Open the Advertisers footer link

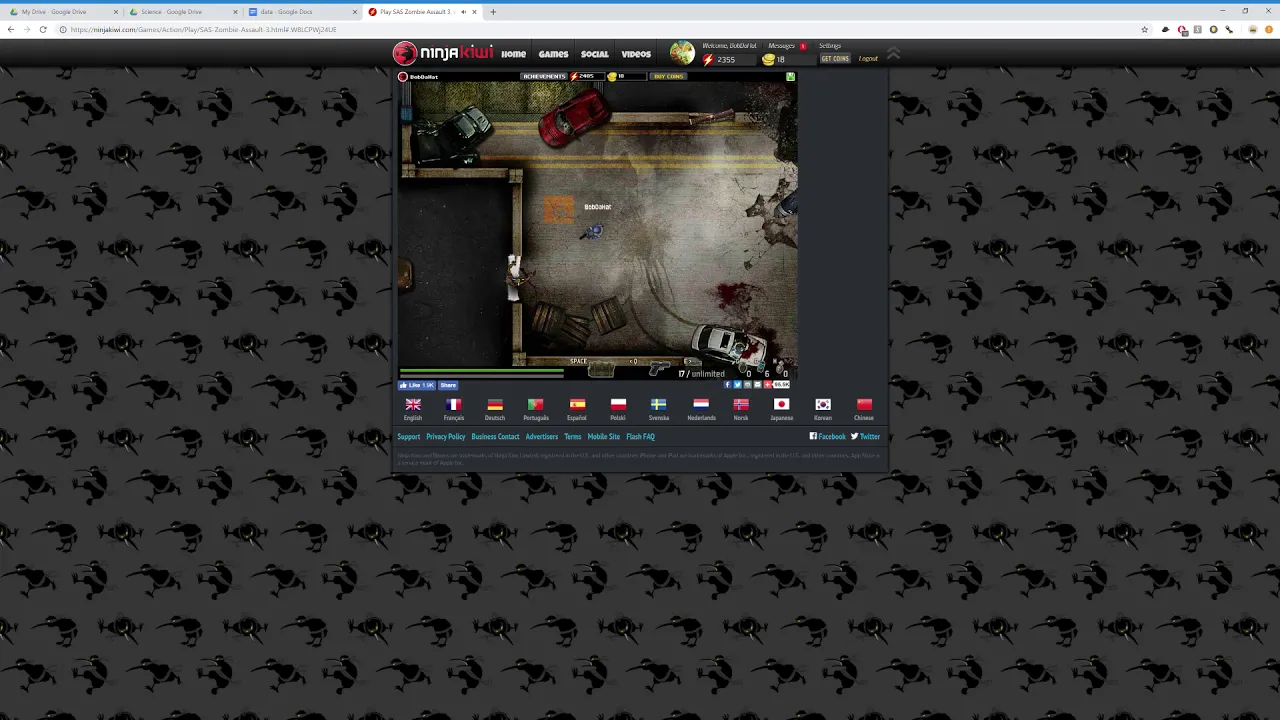[542, 437]
